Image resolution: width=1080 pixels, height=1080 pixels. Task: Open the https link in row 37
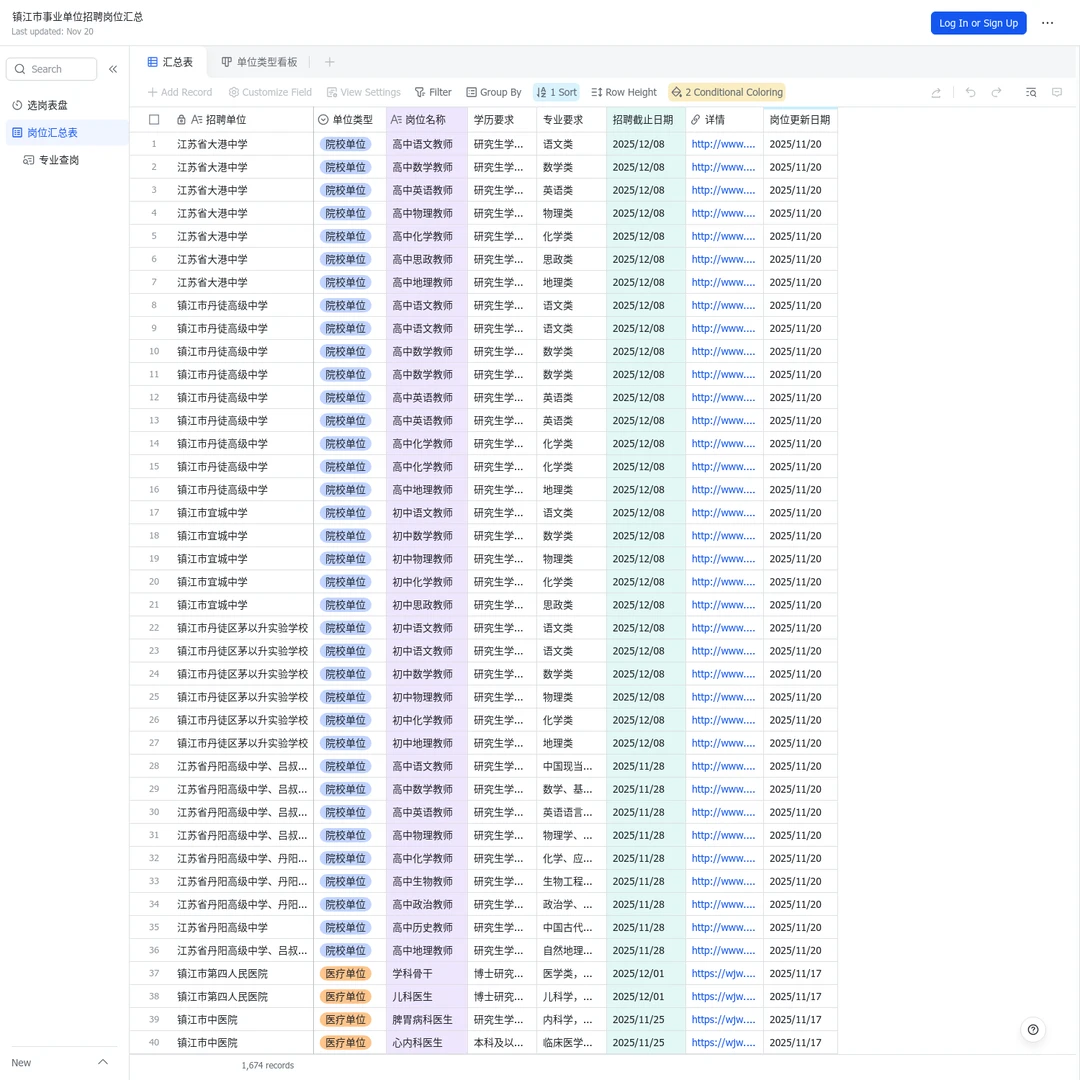click(723, 973)
